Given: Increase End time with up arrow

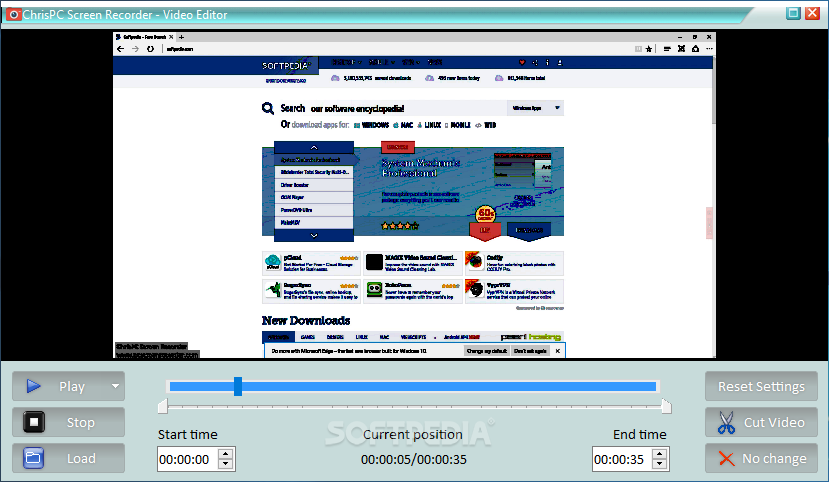Looking at the screenshot, I should pos(660,454).
